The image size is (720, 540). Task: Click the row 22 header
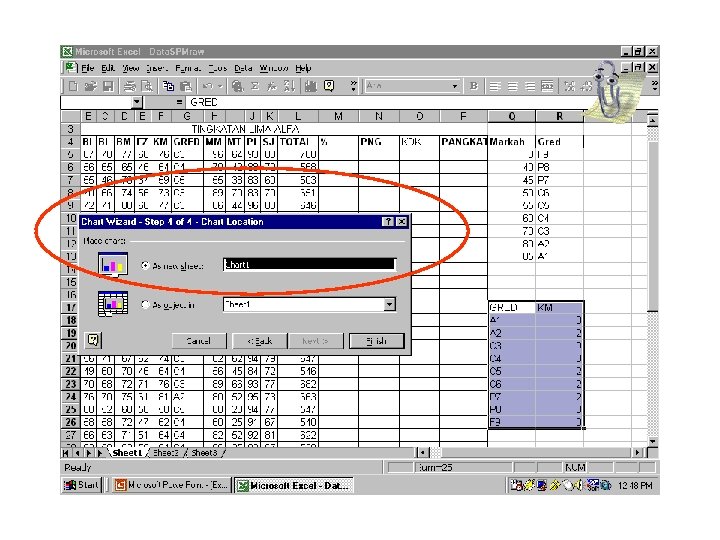[x=70, y=371]
